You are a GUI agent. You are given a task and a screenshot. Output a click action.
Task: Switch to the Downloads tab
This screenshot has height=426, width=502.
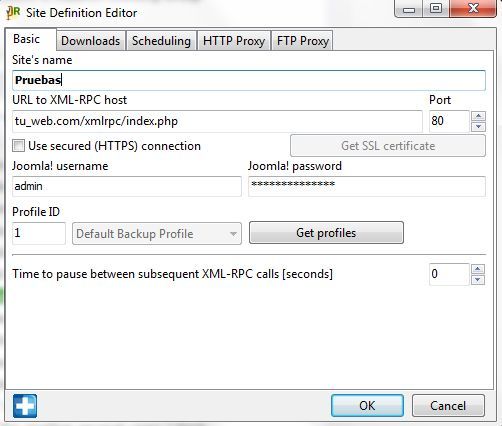pos(91,41)
